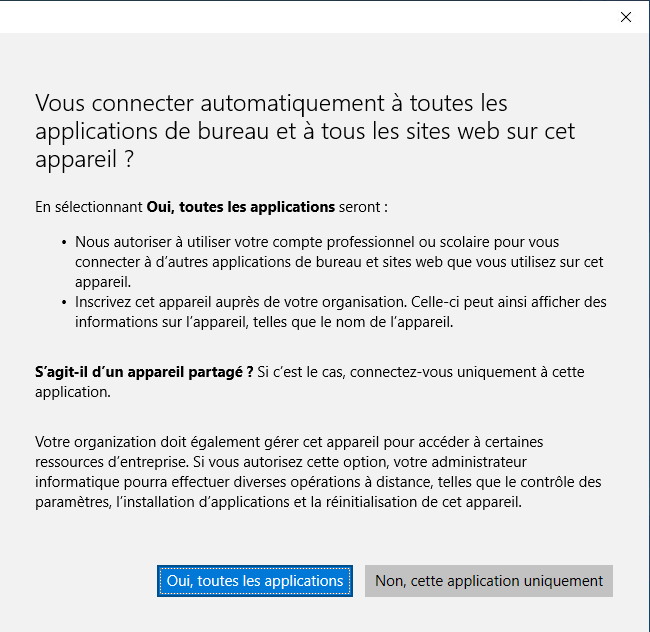The width and height of the screenshot is (650, 632).
Task: Click the second bullet point marker
Action: (x=64, y=301)
